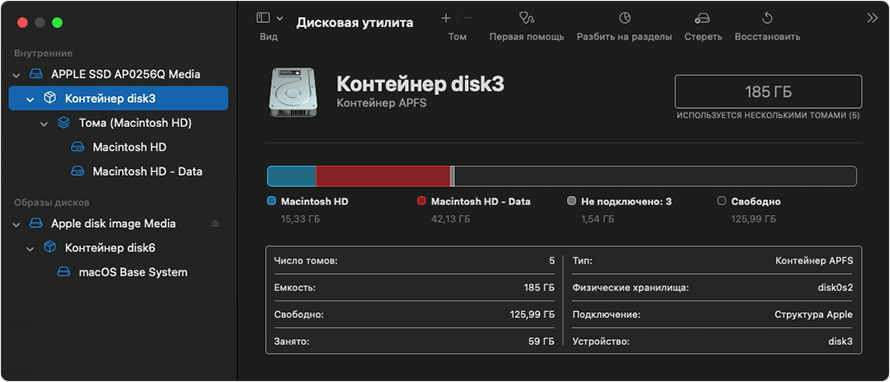Click blue Macintosh HD usage segment

click(292, 176)
